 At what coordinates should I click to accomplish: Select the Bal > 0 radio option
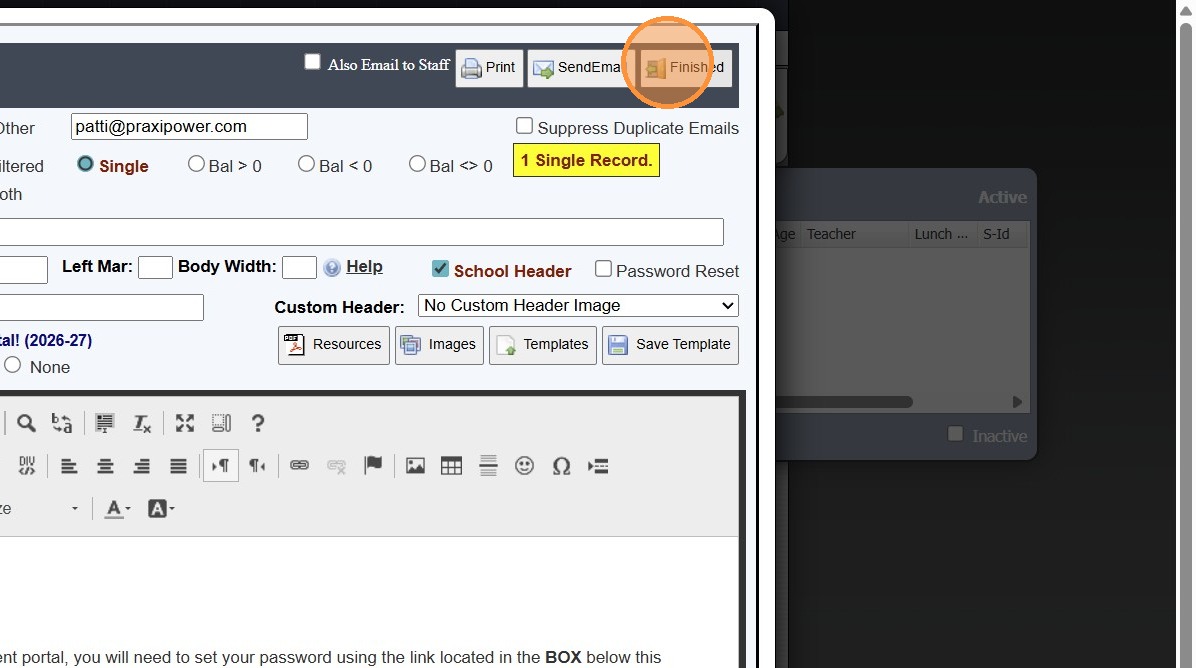coord(196,164)
